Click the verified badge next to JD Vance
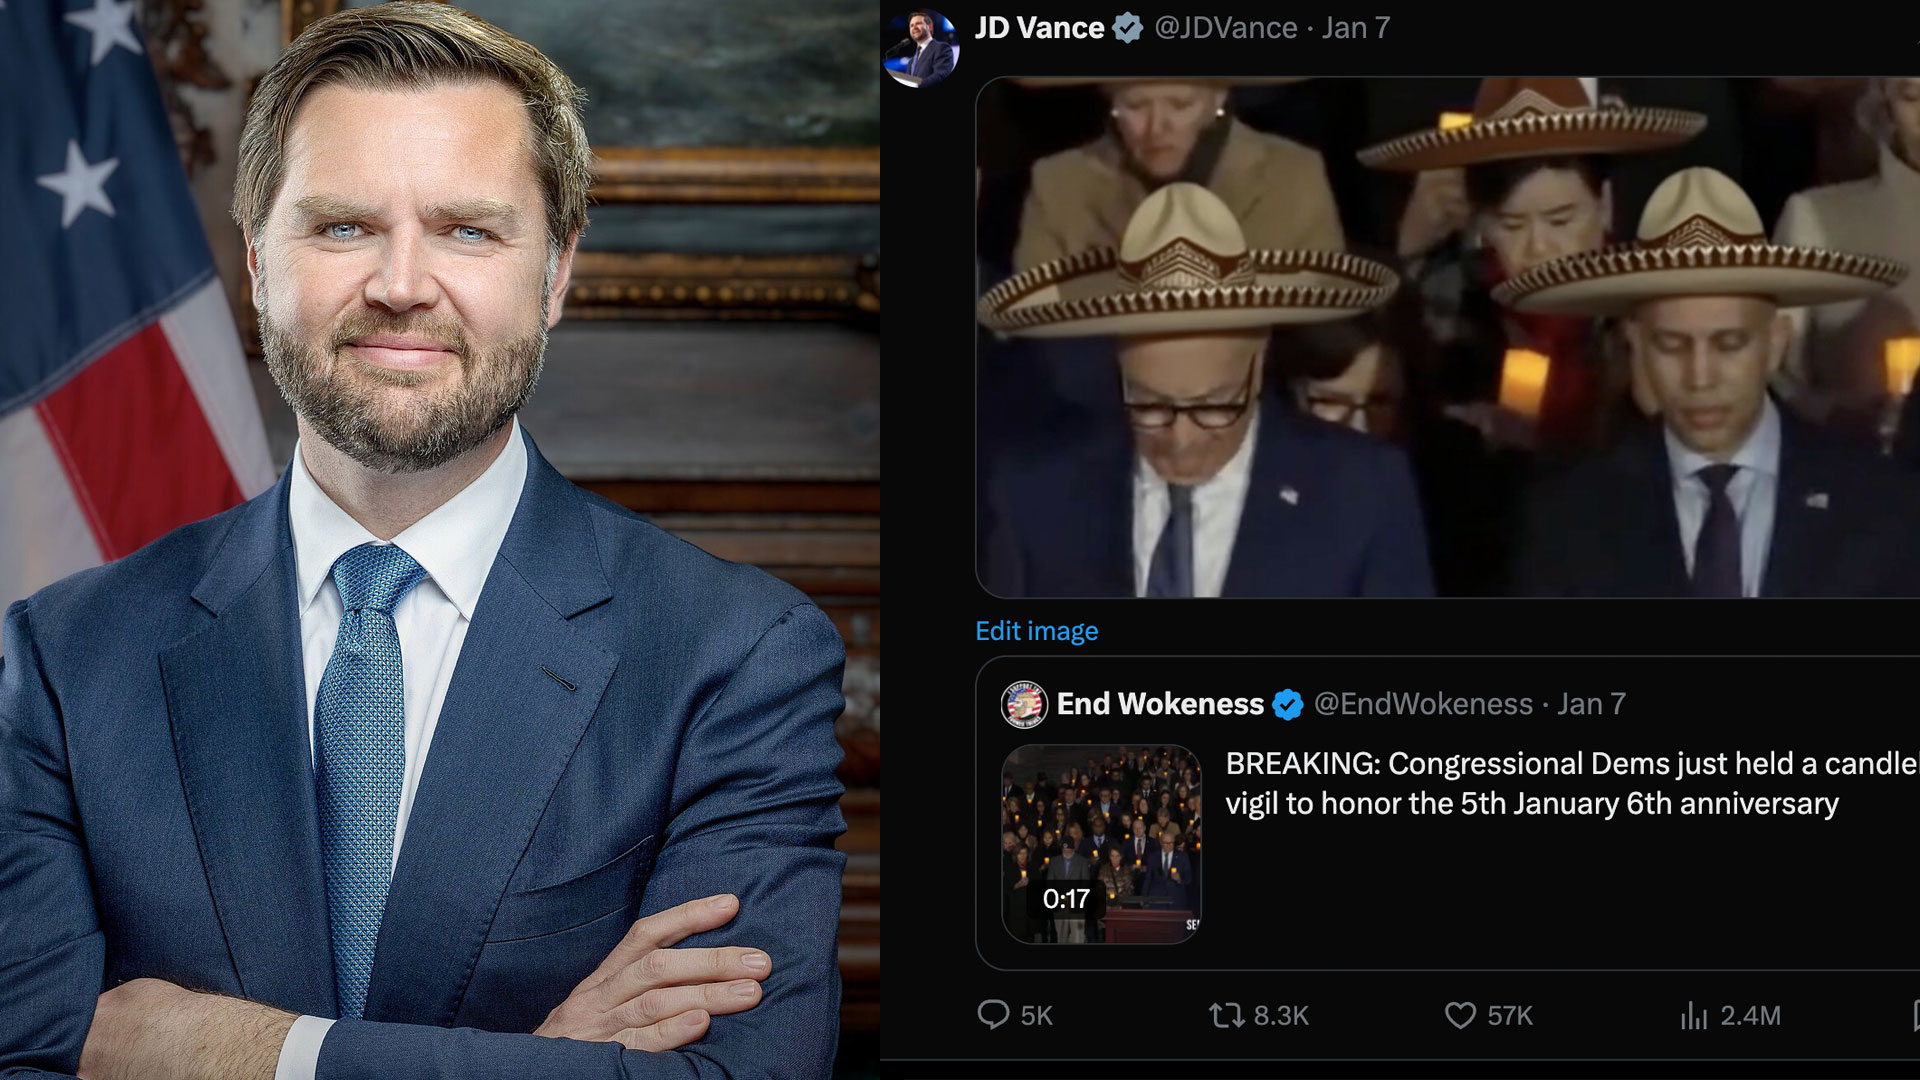The image size is (1920, 1080). [x=1128, y=29]
